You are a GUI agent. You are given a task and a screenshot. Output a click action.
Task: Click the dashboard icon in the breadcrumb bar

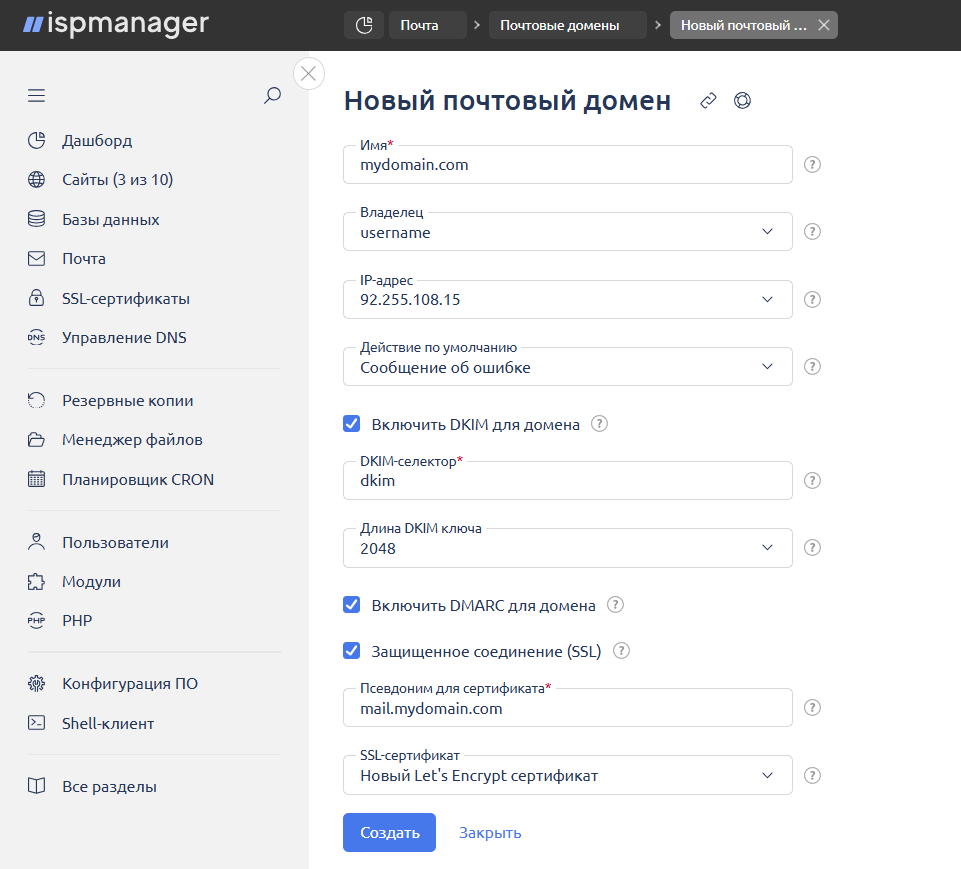[364, 25]
